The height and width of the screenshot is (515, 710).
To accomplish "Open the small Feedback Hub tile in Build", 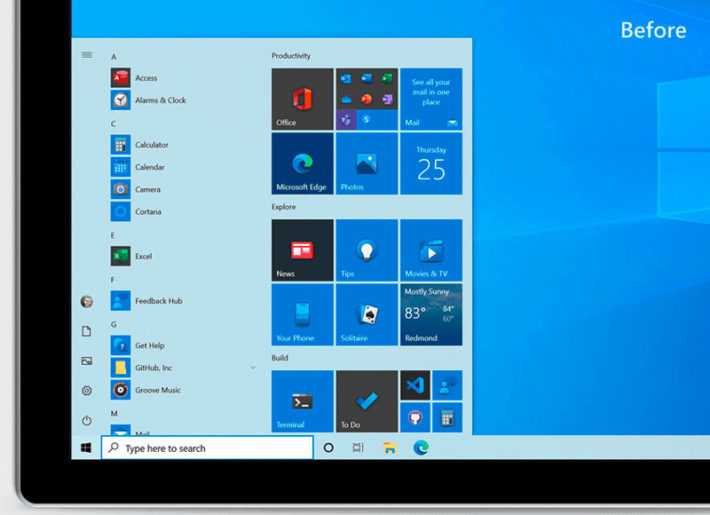I will tap(447, 385).
